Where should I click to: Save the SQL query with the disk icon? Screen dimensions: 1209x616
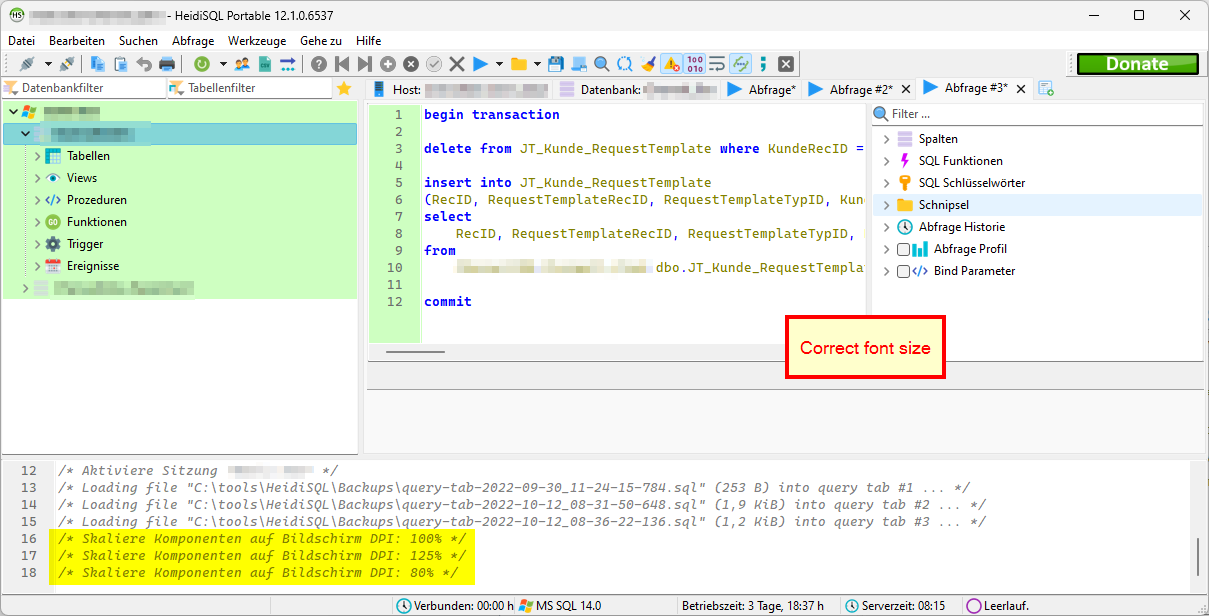(558, 63)
